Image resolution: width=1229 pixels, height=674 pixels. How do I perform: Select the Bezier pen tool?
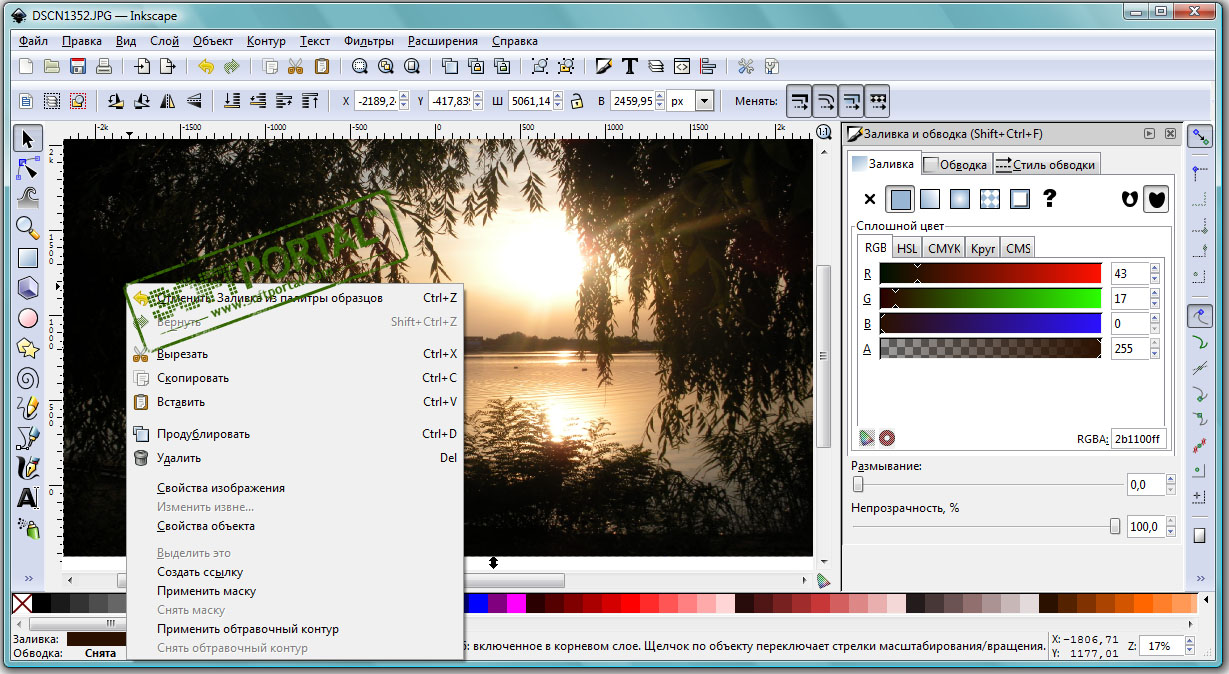(x=28, y=438)
